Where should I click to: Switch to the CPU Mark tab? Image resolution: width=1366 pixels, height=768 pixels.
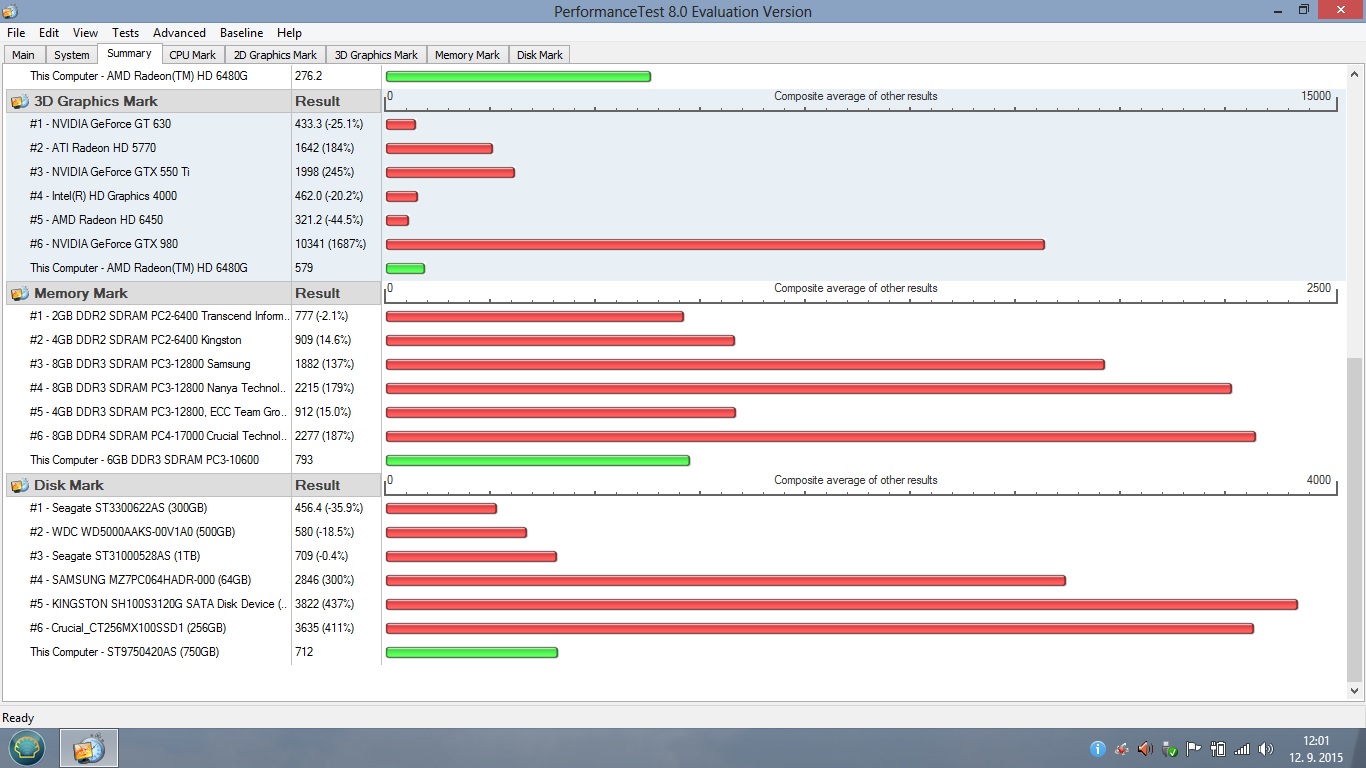(x=192, y=55)
